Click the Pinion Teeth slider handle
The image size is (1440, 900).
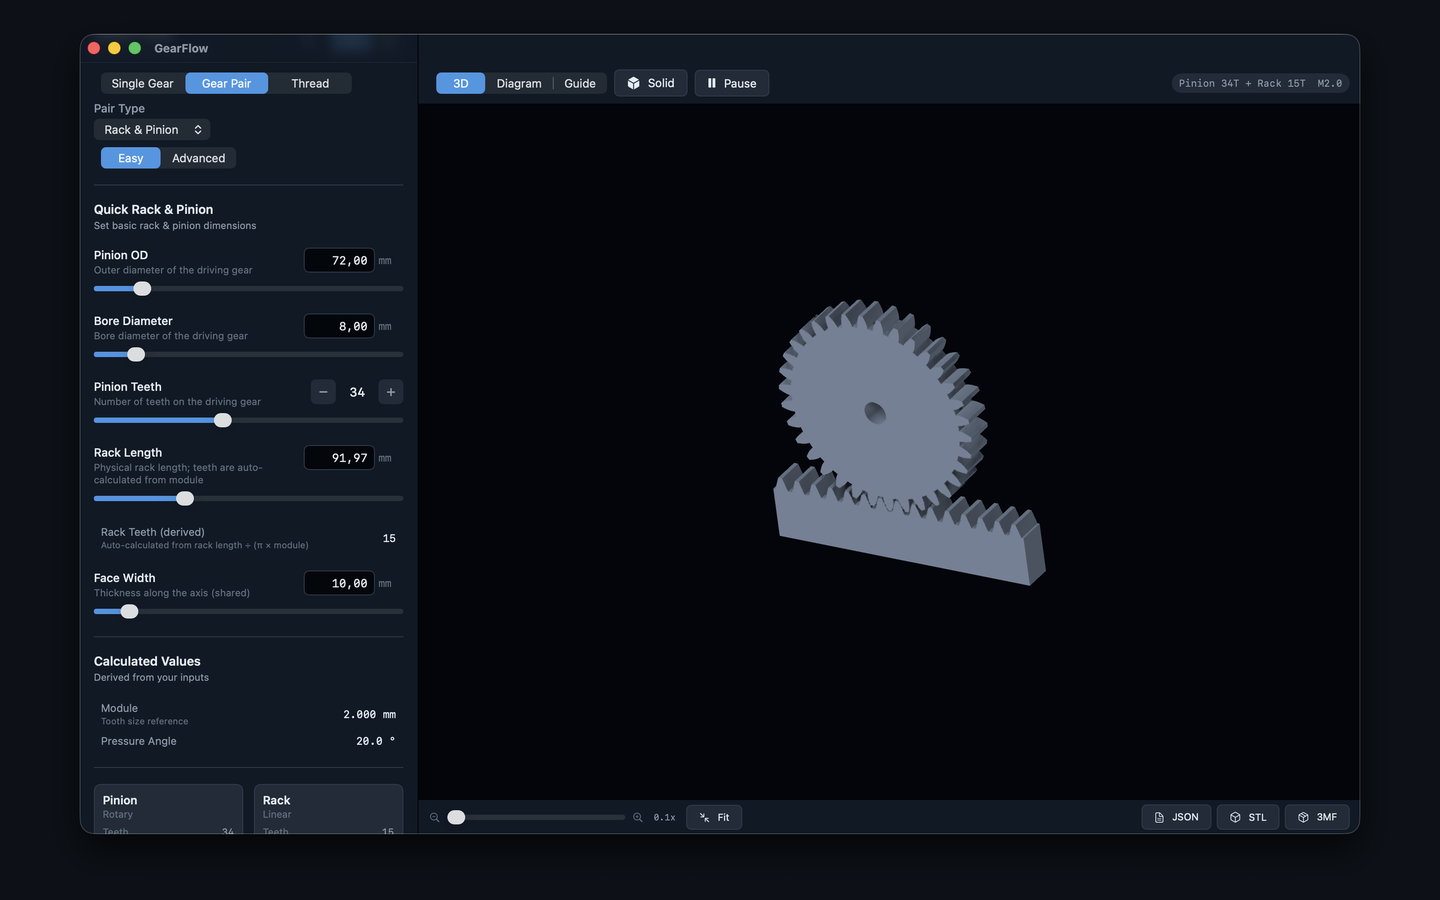(x=223, y=421)
